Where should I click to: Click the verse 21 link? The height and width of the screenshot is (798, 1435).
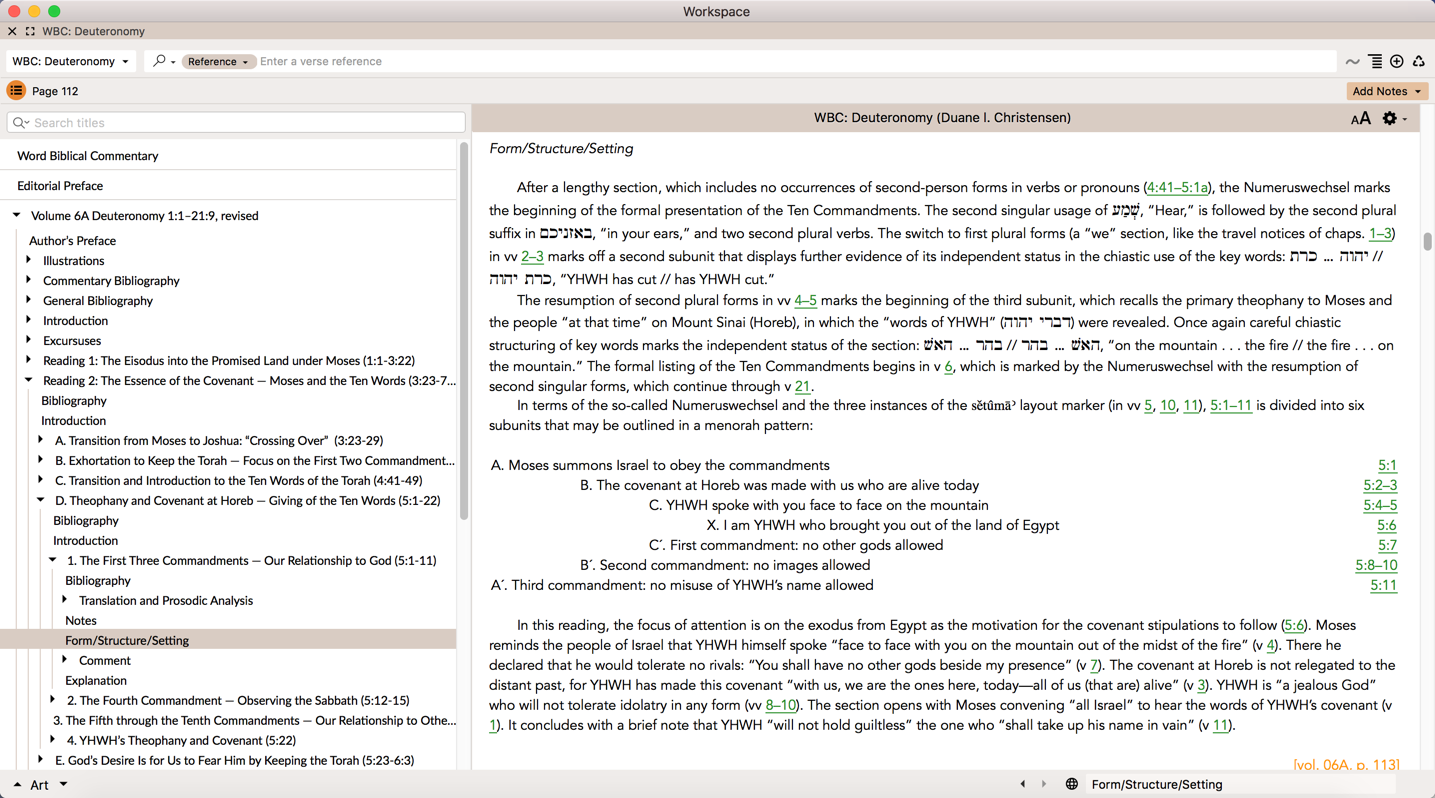click(803, 387)
